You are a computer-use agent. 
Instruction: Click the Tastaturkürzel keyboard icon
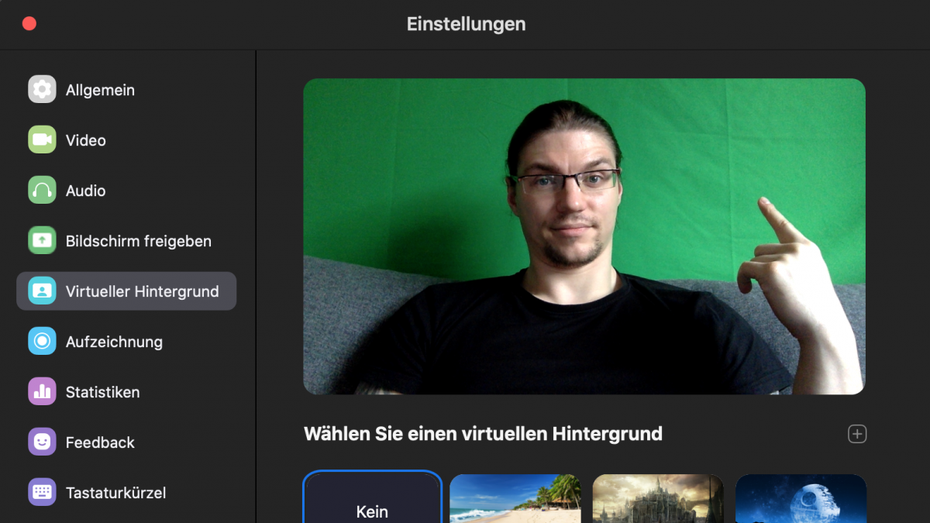[x=42, y=492]
